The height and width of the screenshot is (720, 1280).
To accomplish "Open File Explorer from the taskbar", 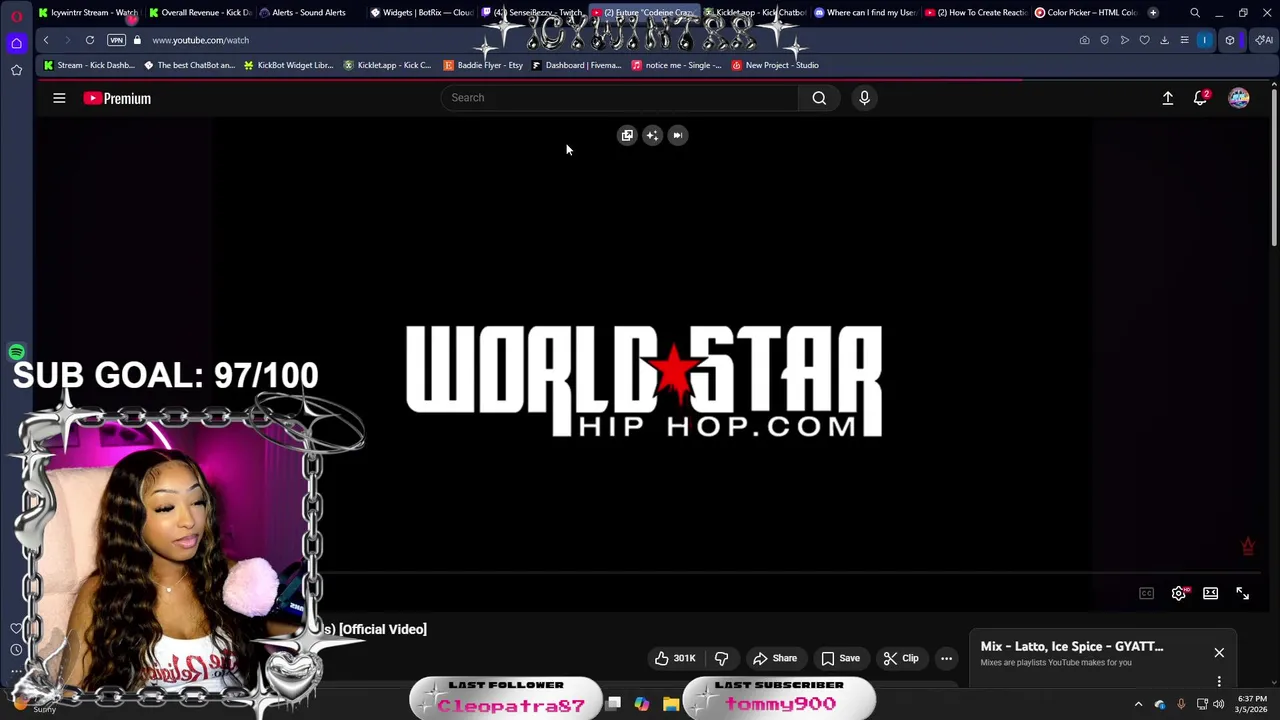I will (x=671, y=704).
